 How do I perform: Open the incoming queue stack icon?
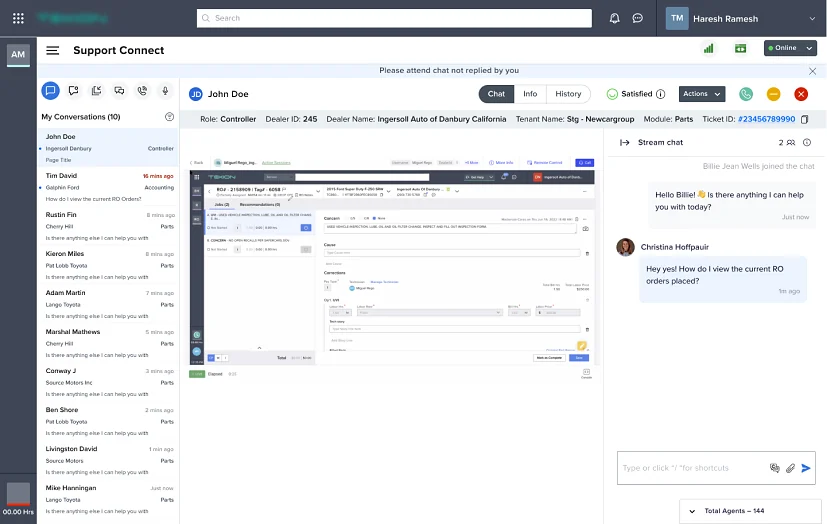point(97,91)
